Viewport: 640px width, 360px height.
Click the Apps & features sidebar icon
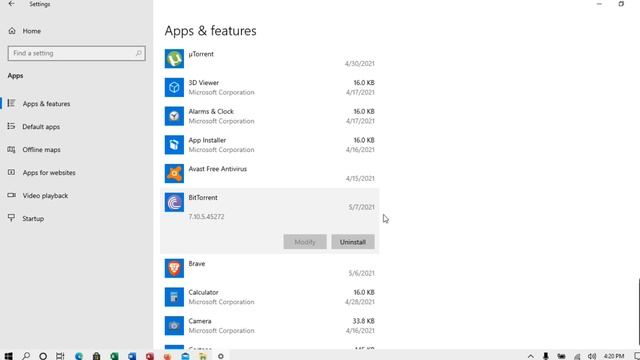(11, 103)
